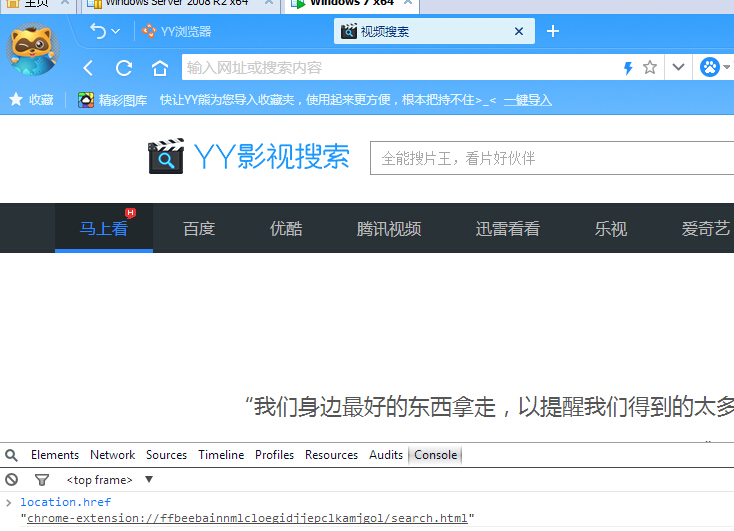Go to home page icon
The image size is (734, 531).
click(160, 68)
